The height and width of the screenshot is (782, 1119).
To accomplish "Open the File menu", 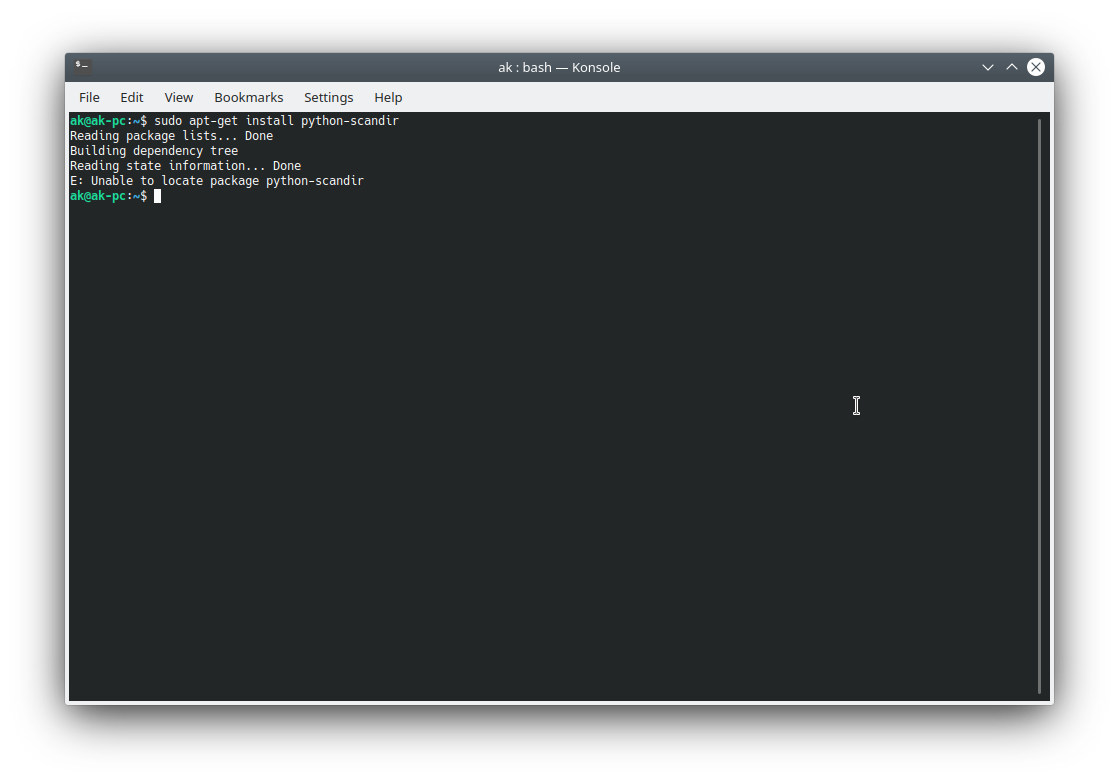I will (x=89, y=97).
